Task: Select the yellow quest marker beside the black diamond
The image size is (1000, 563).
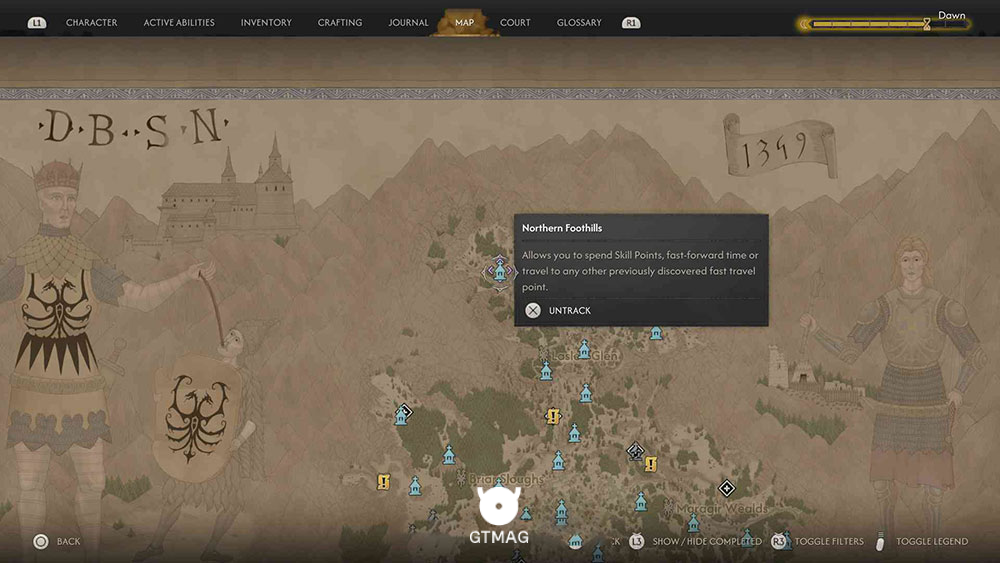Action: [x=651, y=464]
